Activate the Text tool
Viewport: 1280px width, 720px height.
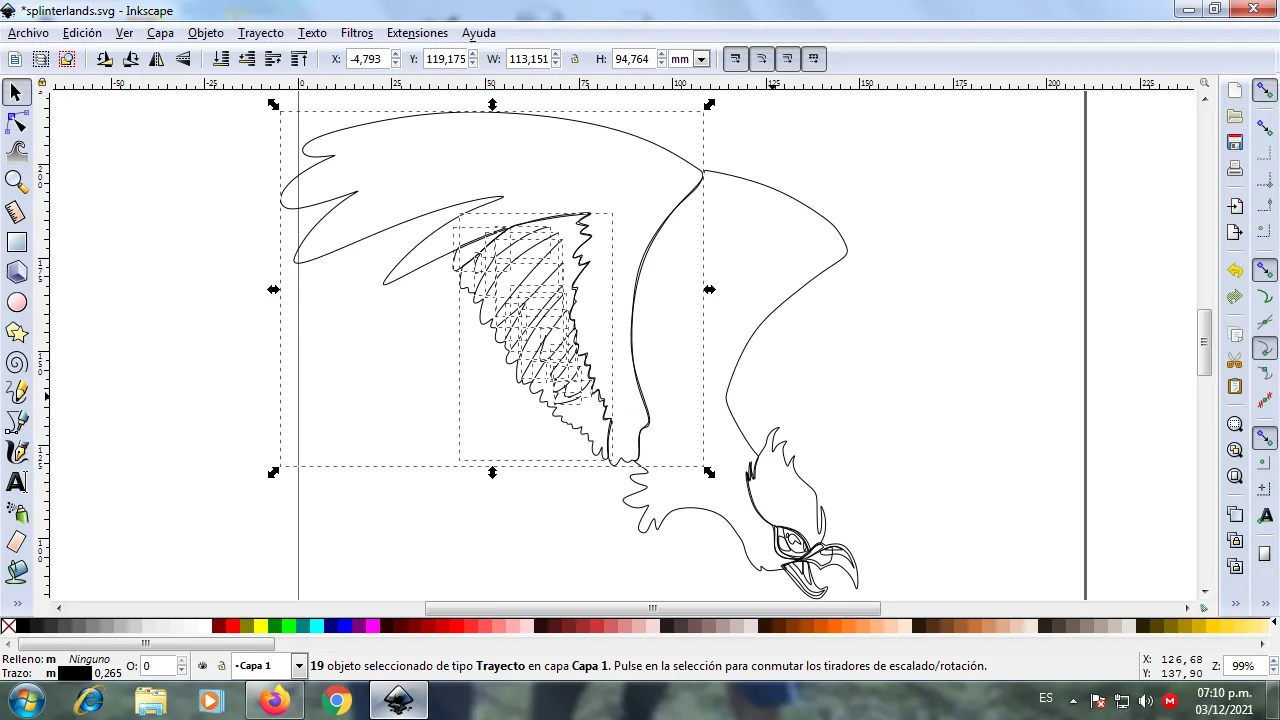(x=17, y=482)
